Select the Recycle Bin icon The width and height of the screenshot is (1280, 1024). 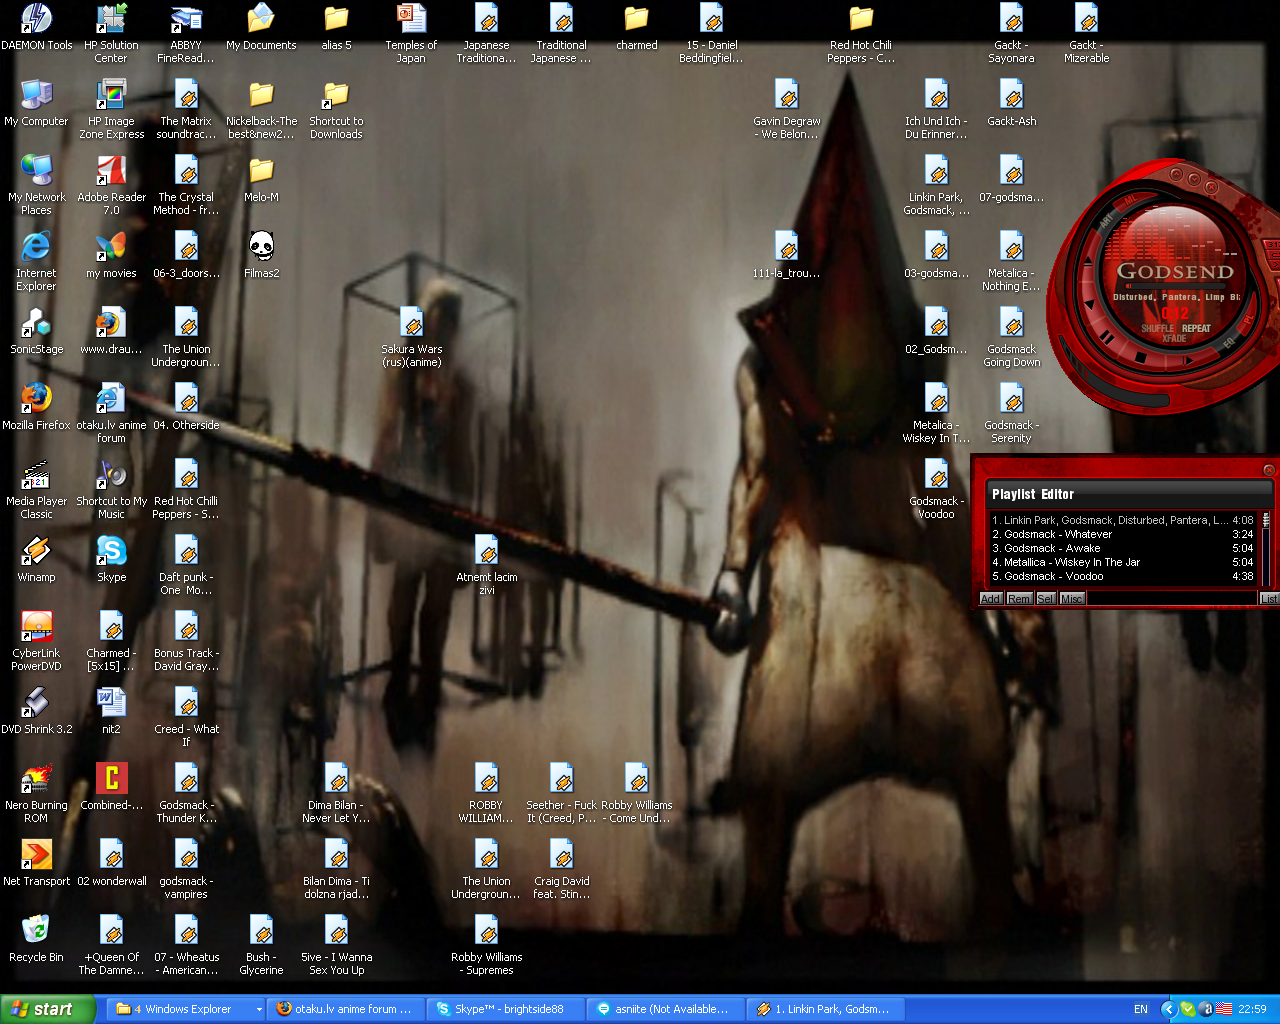point(36,939)
